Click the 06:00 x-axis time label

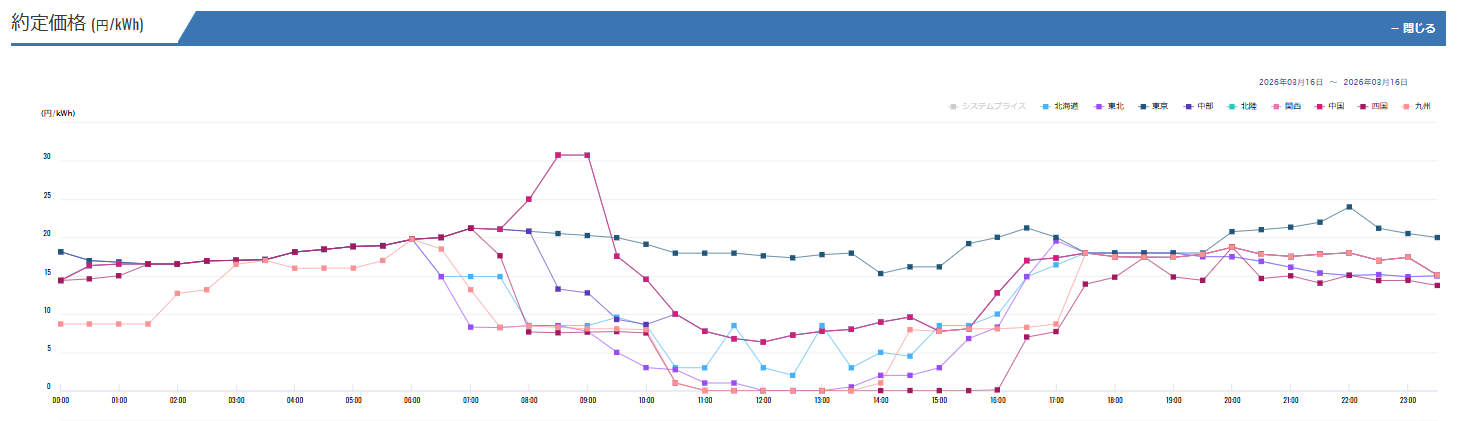411,401
